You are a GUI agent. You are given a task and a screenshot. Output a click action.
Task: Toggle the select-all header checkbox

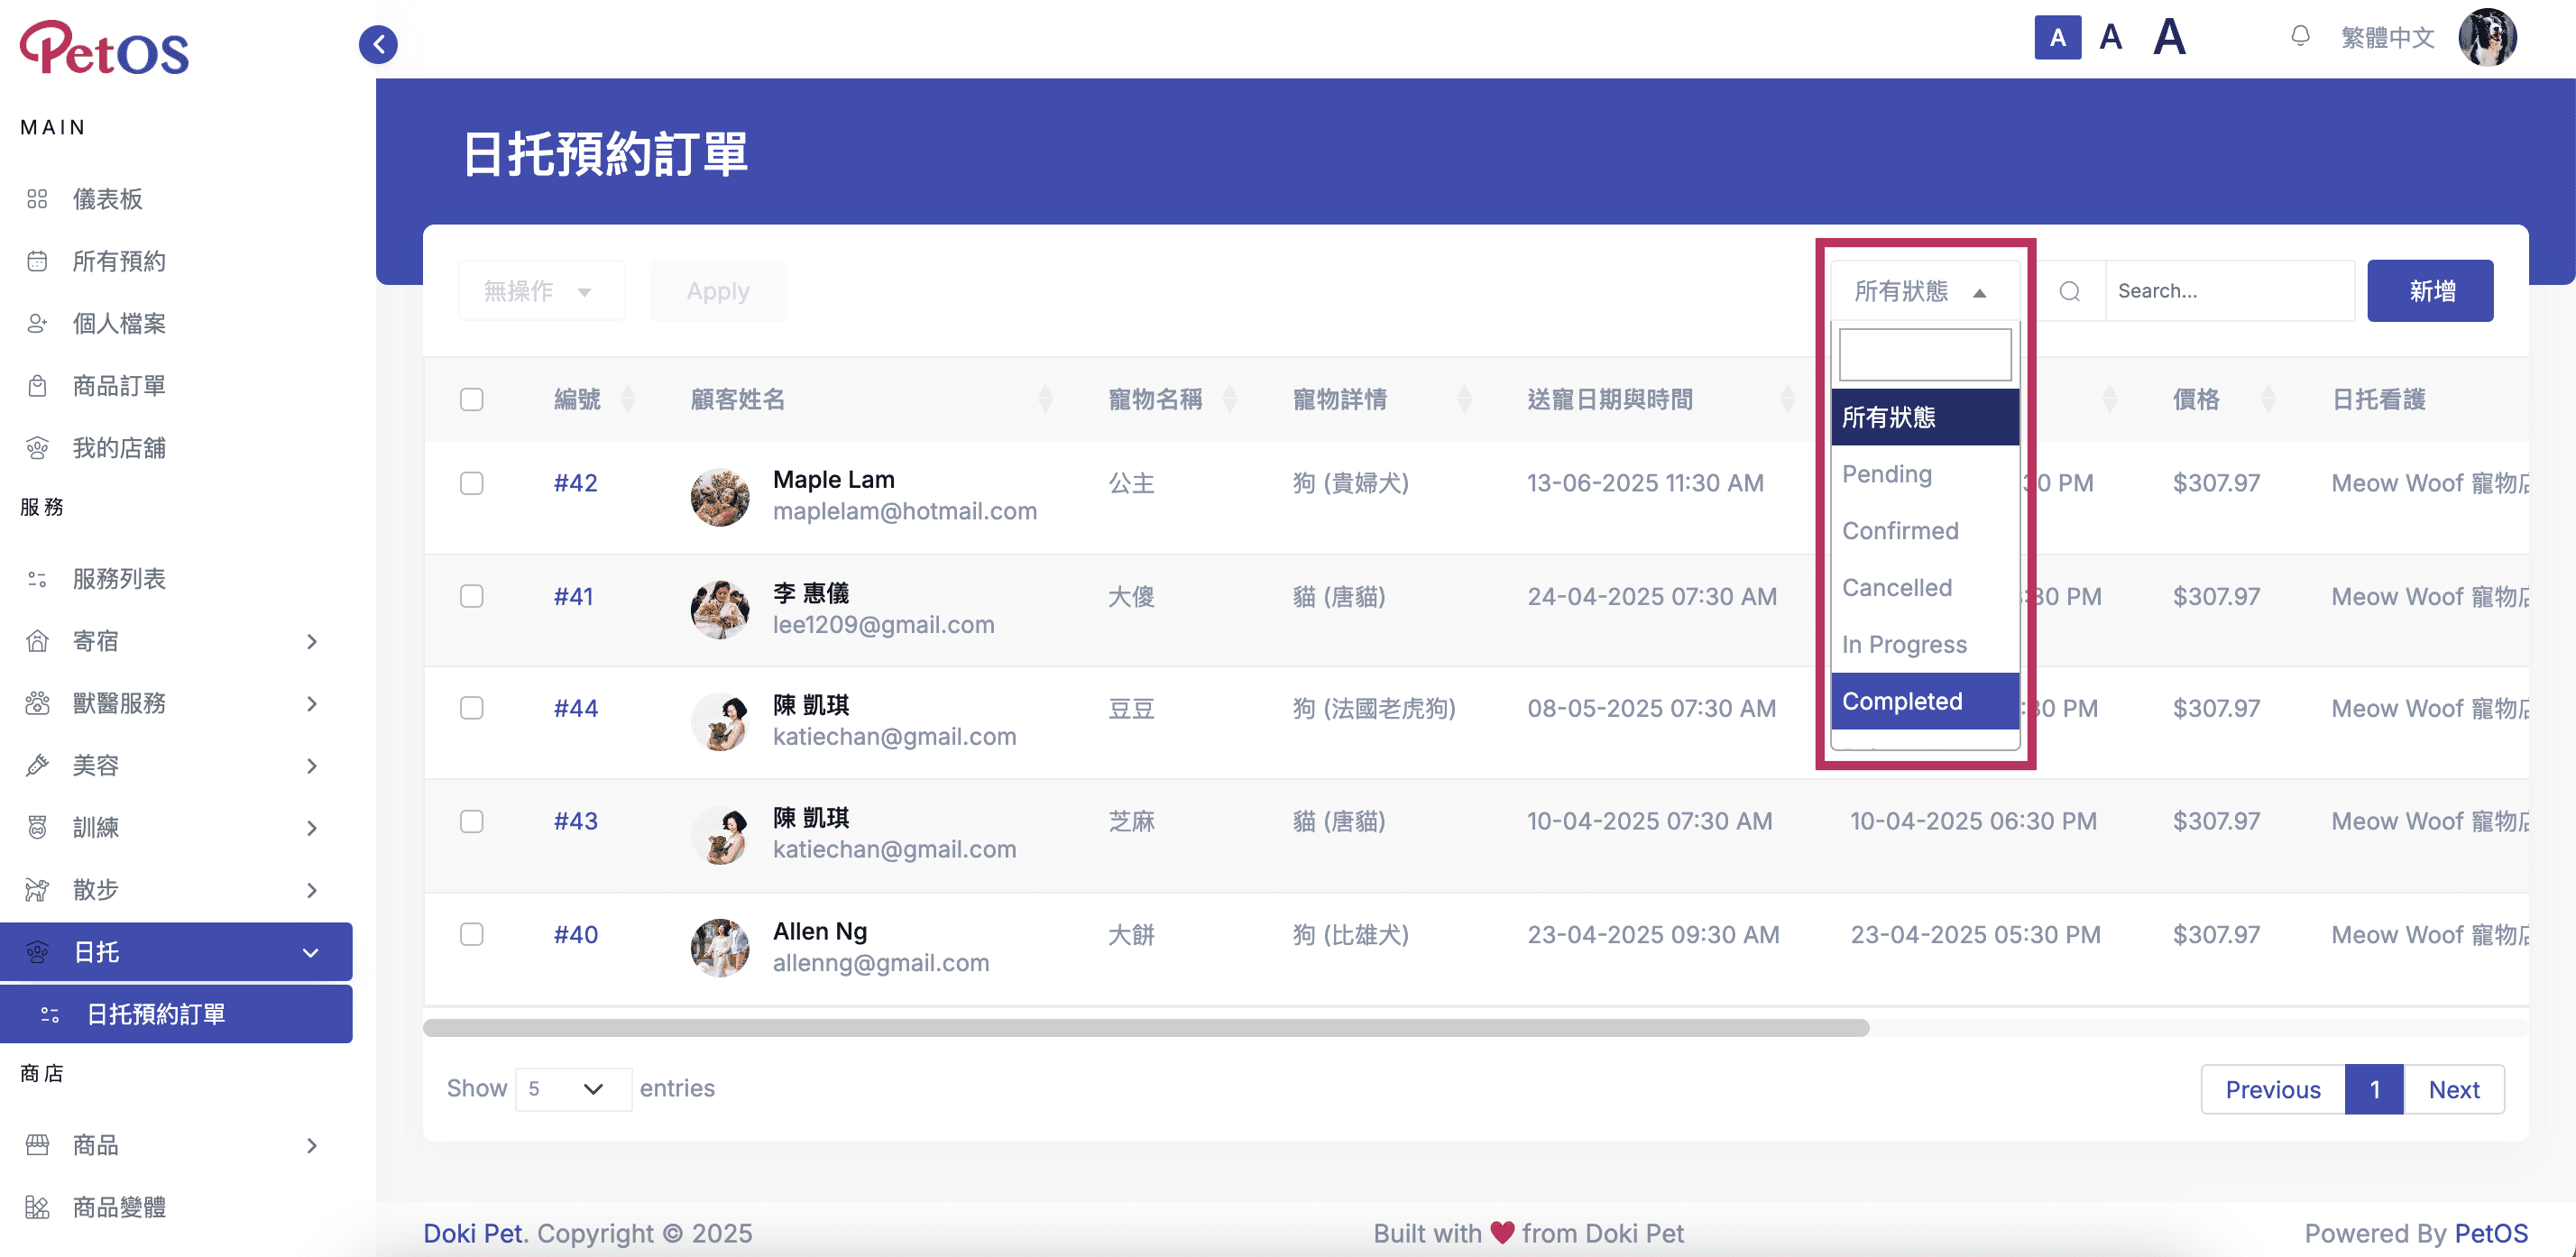tap(472, 399)
